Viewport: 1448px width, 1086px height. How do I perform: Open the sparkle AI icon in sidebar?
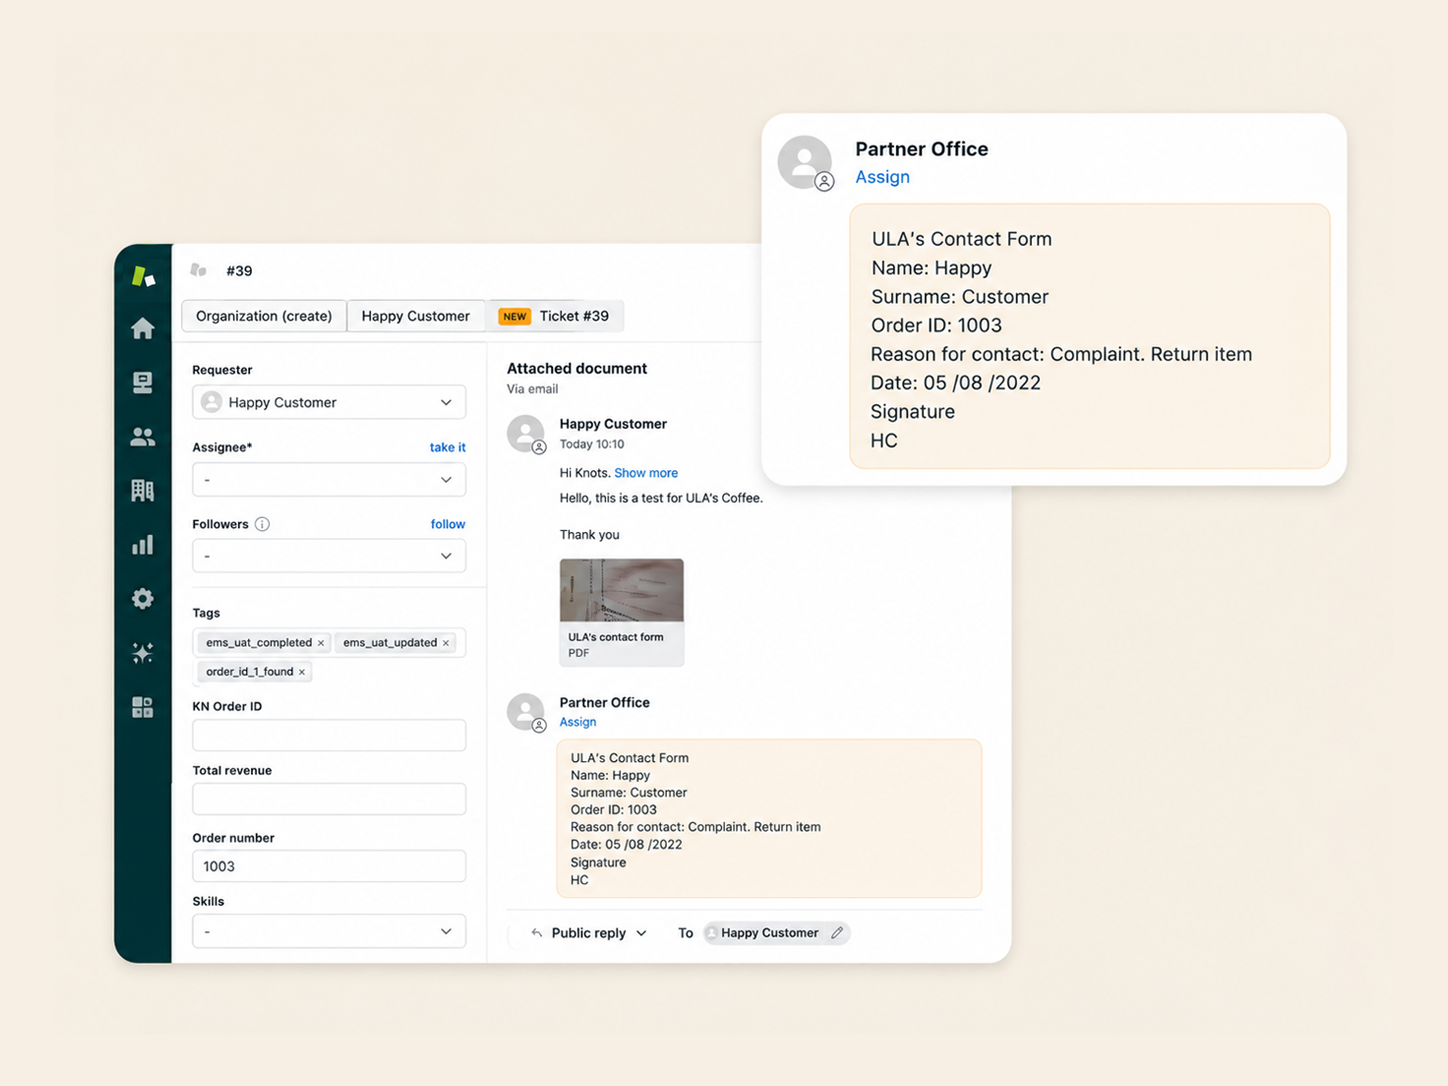(x=143, y=652)
